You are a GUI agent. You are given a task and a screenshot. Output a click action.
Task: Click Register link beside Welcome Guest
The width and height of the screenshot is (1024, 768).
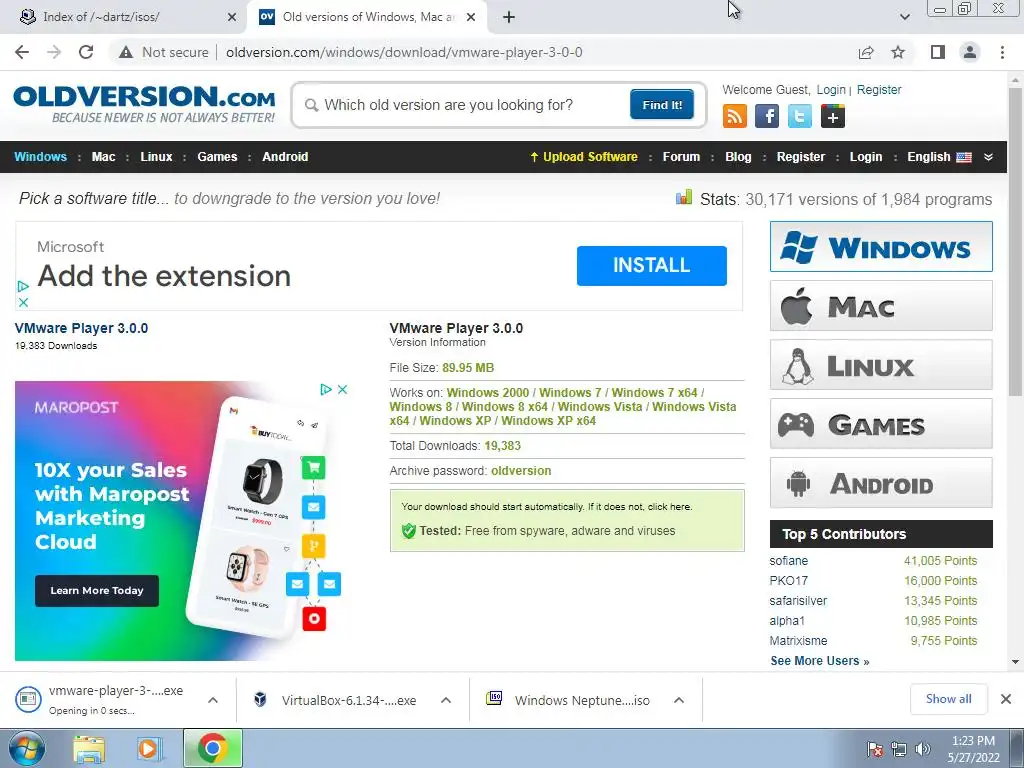(x=878, y=90)
